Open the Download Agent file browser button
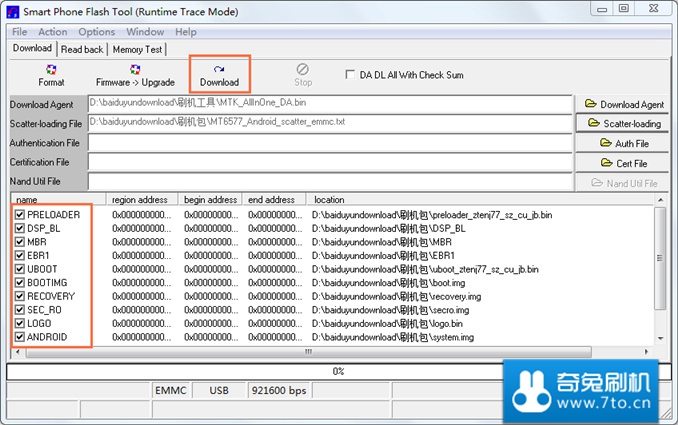This screenshot has height=425, width=678. click(623, 104)
